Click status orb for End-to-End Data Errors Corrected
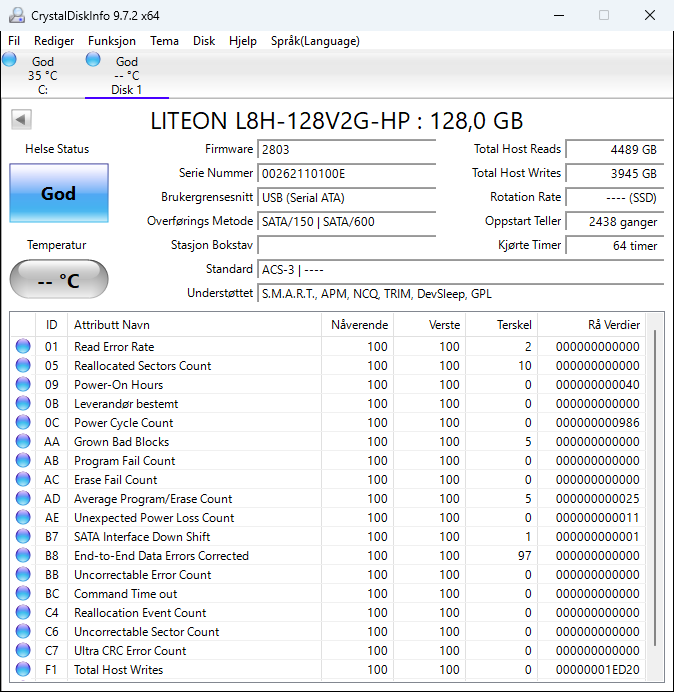This screenshot has width=674, height=692. point(23,555)
